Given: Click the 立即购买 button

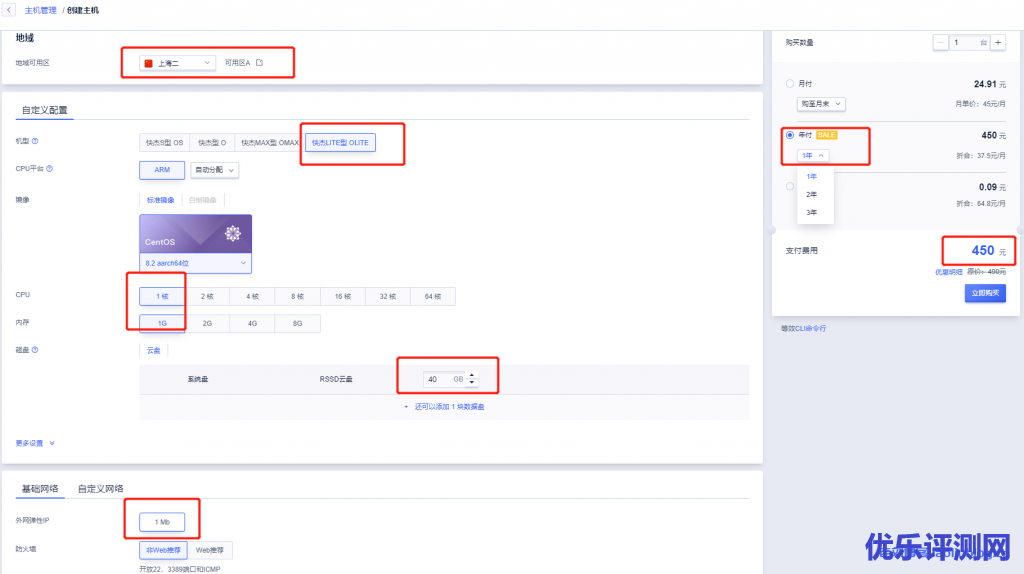Looking at the screenshot, I should click(x=985, y=293).
